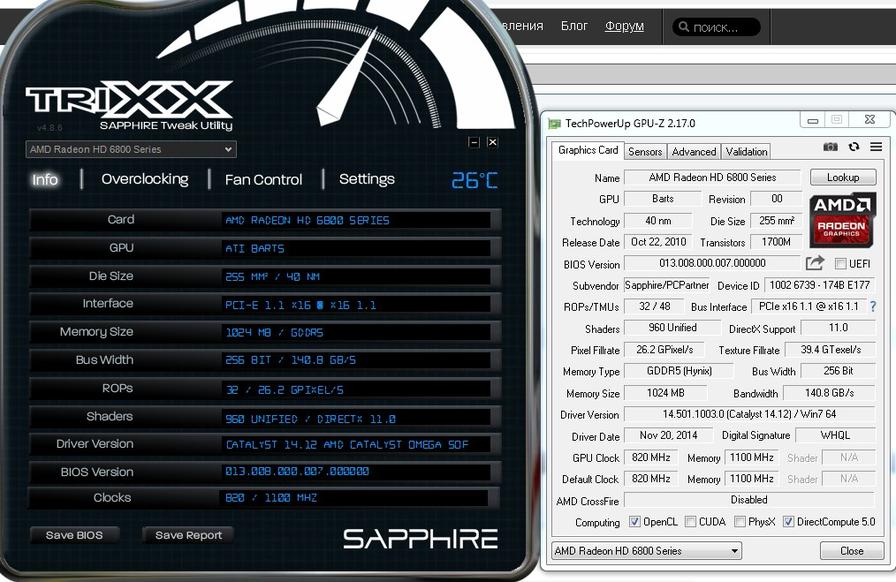The height and width of the screenshot is (582, 896).
Task: Click the TRIXX Card row value
Action: click(x=355, y=220)
